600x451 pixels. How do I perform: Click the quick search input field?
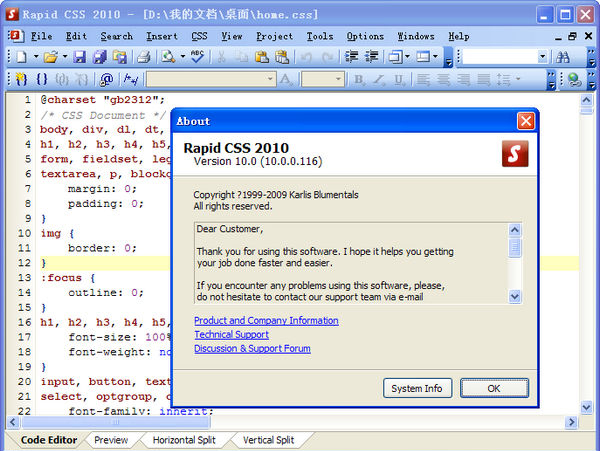pos(500,57)
